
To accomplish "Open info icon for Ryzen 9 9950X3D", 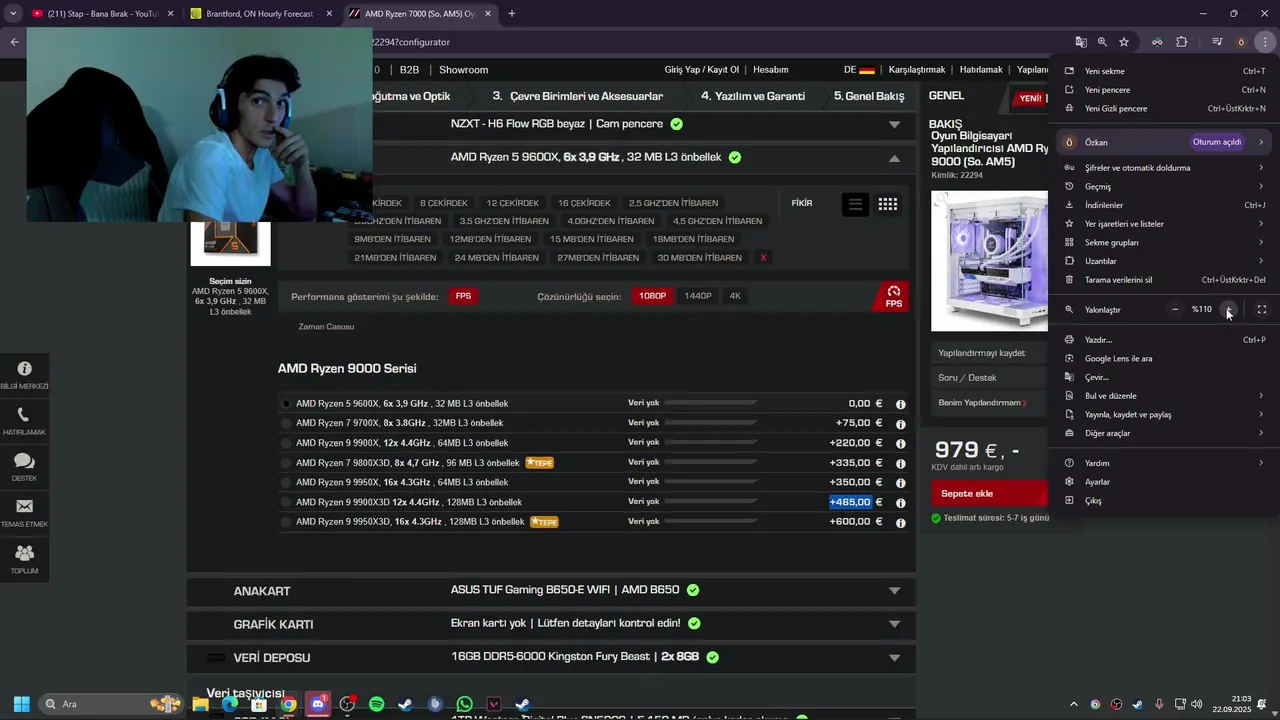I will [901, 522].
